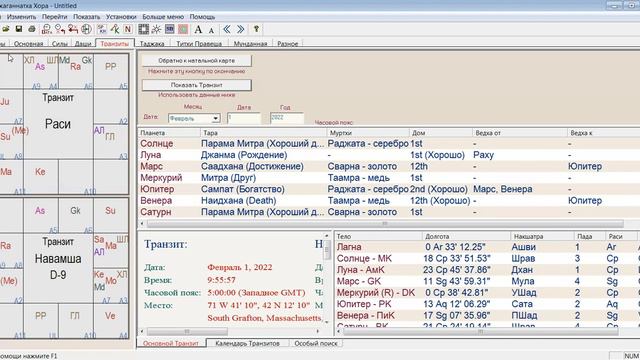640x360 pixels.
Task: Open the Перейти menu
Action: [54, 17]
